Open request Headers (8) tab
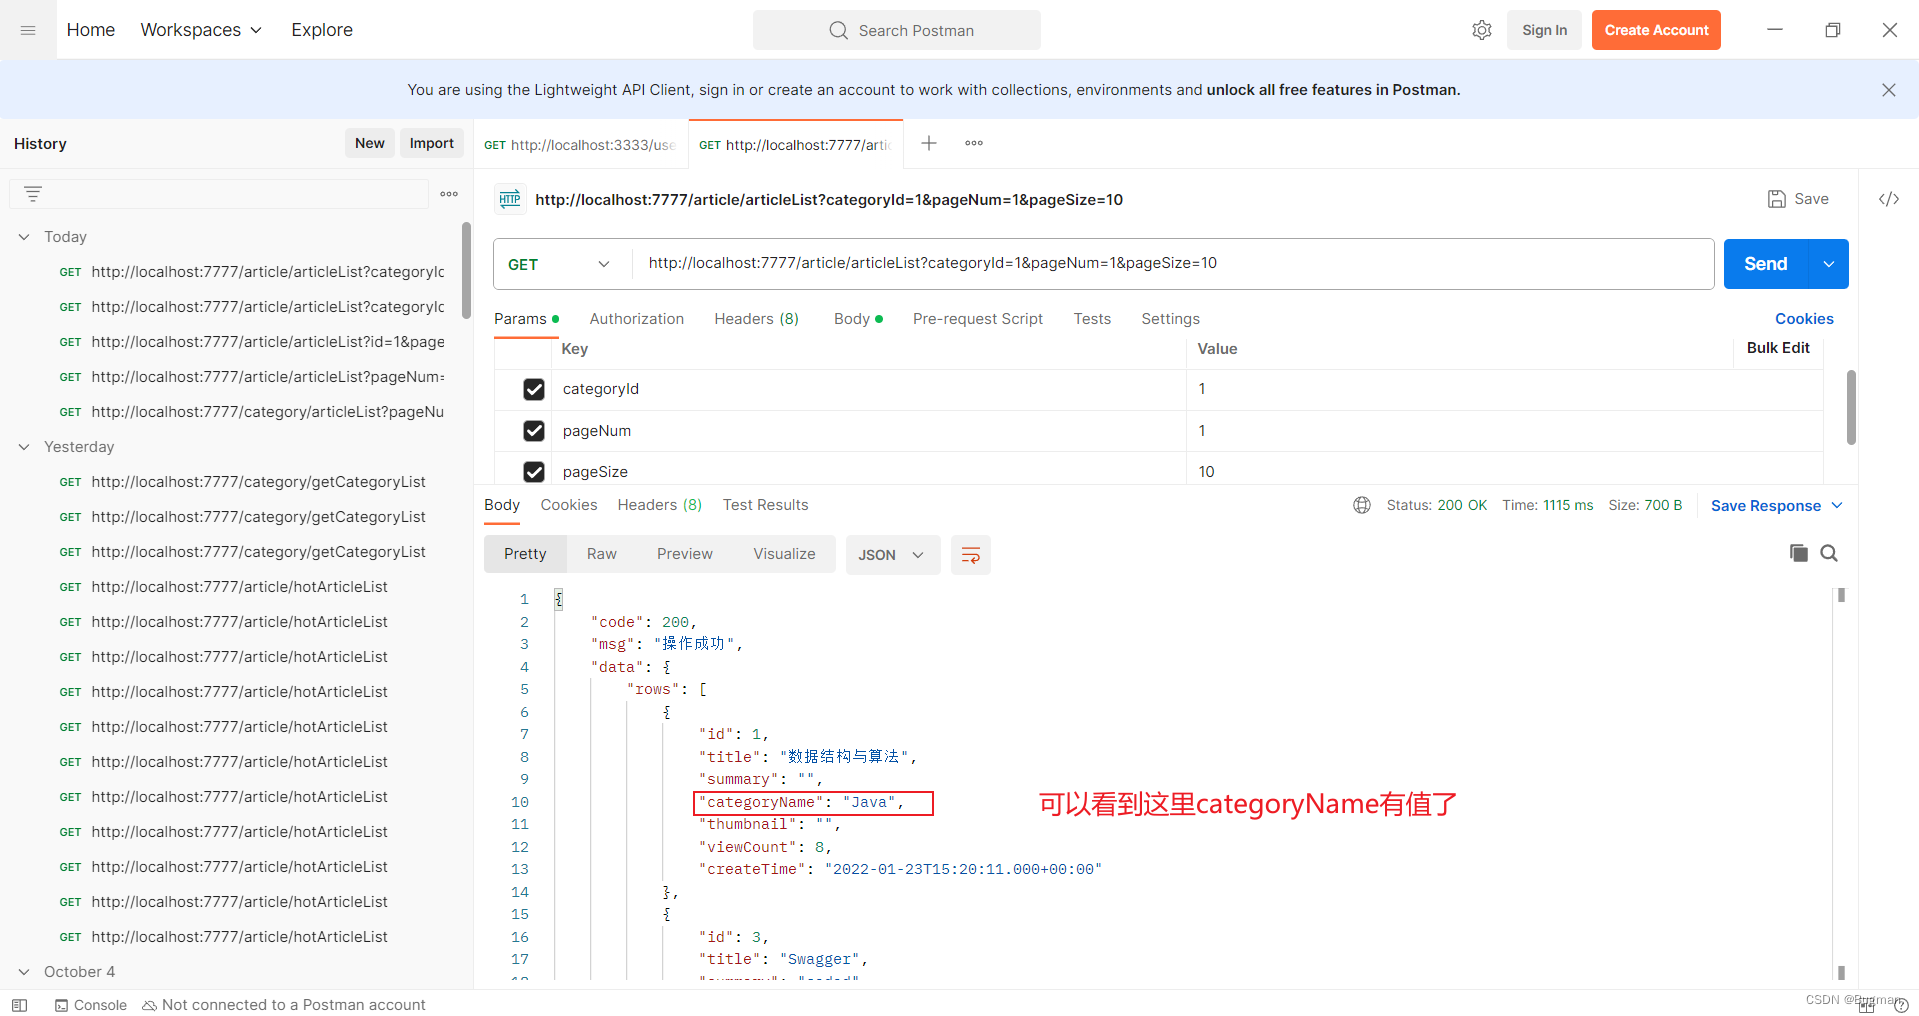This screenshot has height=1016, width=1919. pos(756,319)
